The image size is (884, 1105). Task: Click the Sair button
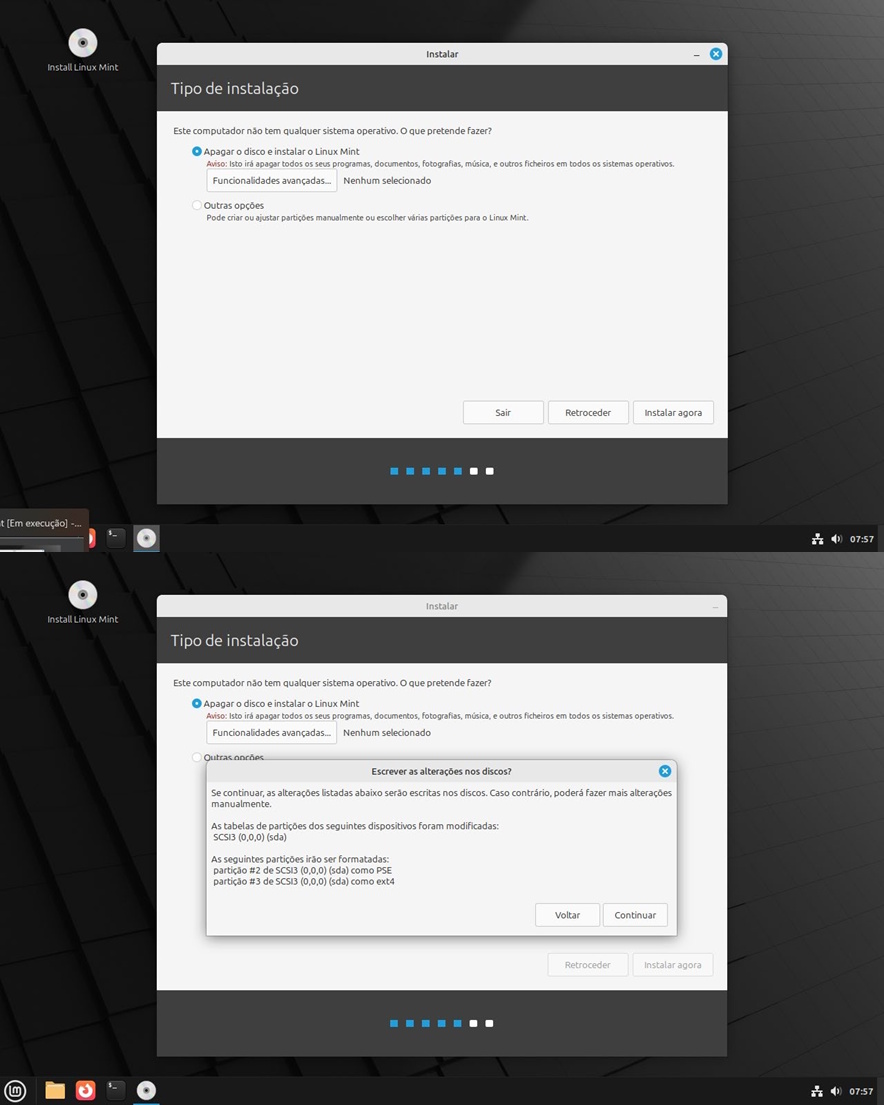click(503, 413)
